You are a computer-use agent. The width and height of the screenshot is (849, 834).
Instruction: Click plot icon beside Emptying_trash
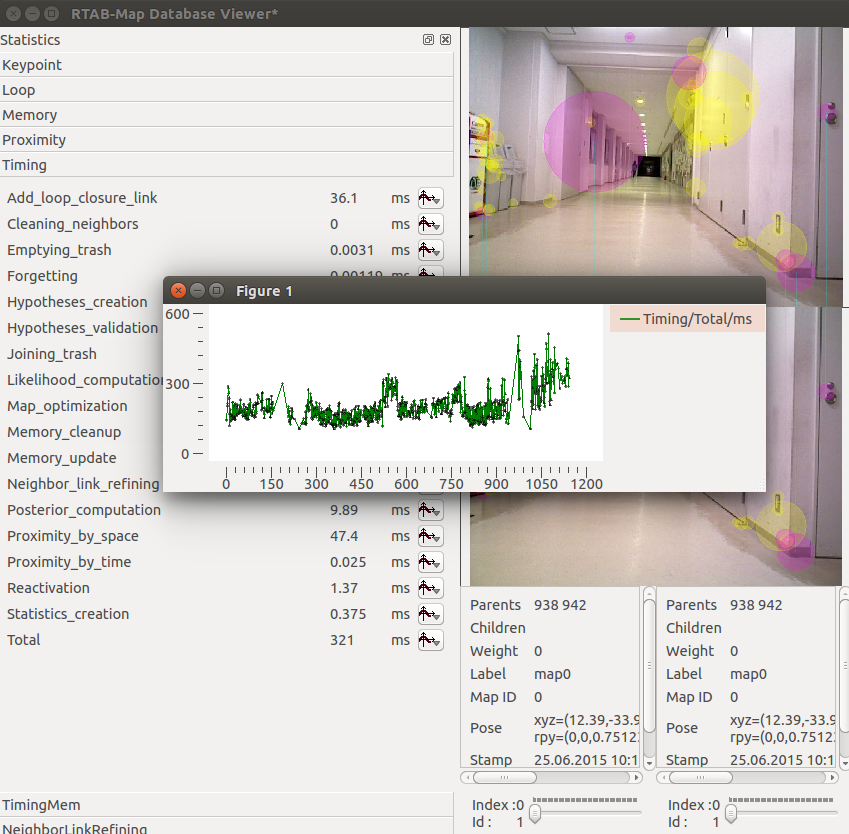tap(430, 250)
